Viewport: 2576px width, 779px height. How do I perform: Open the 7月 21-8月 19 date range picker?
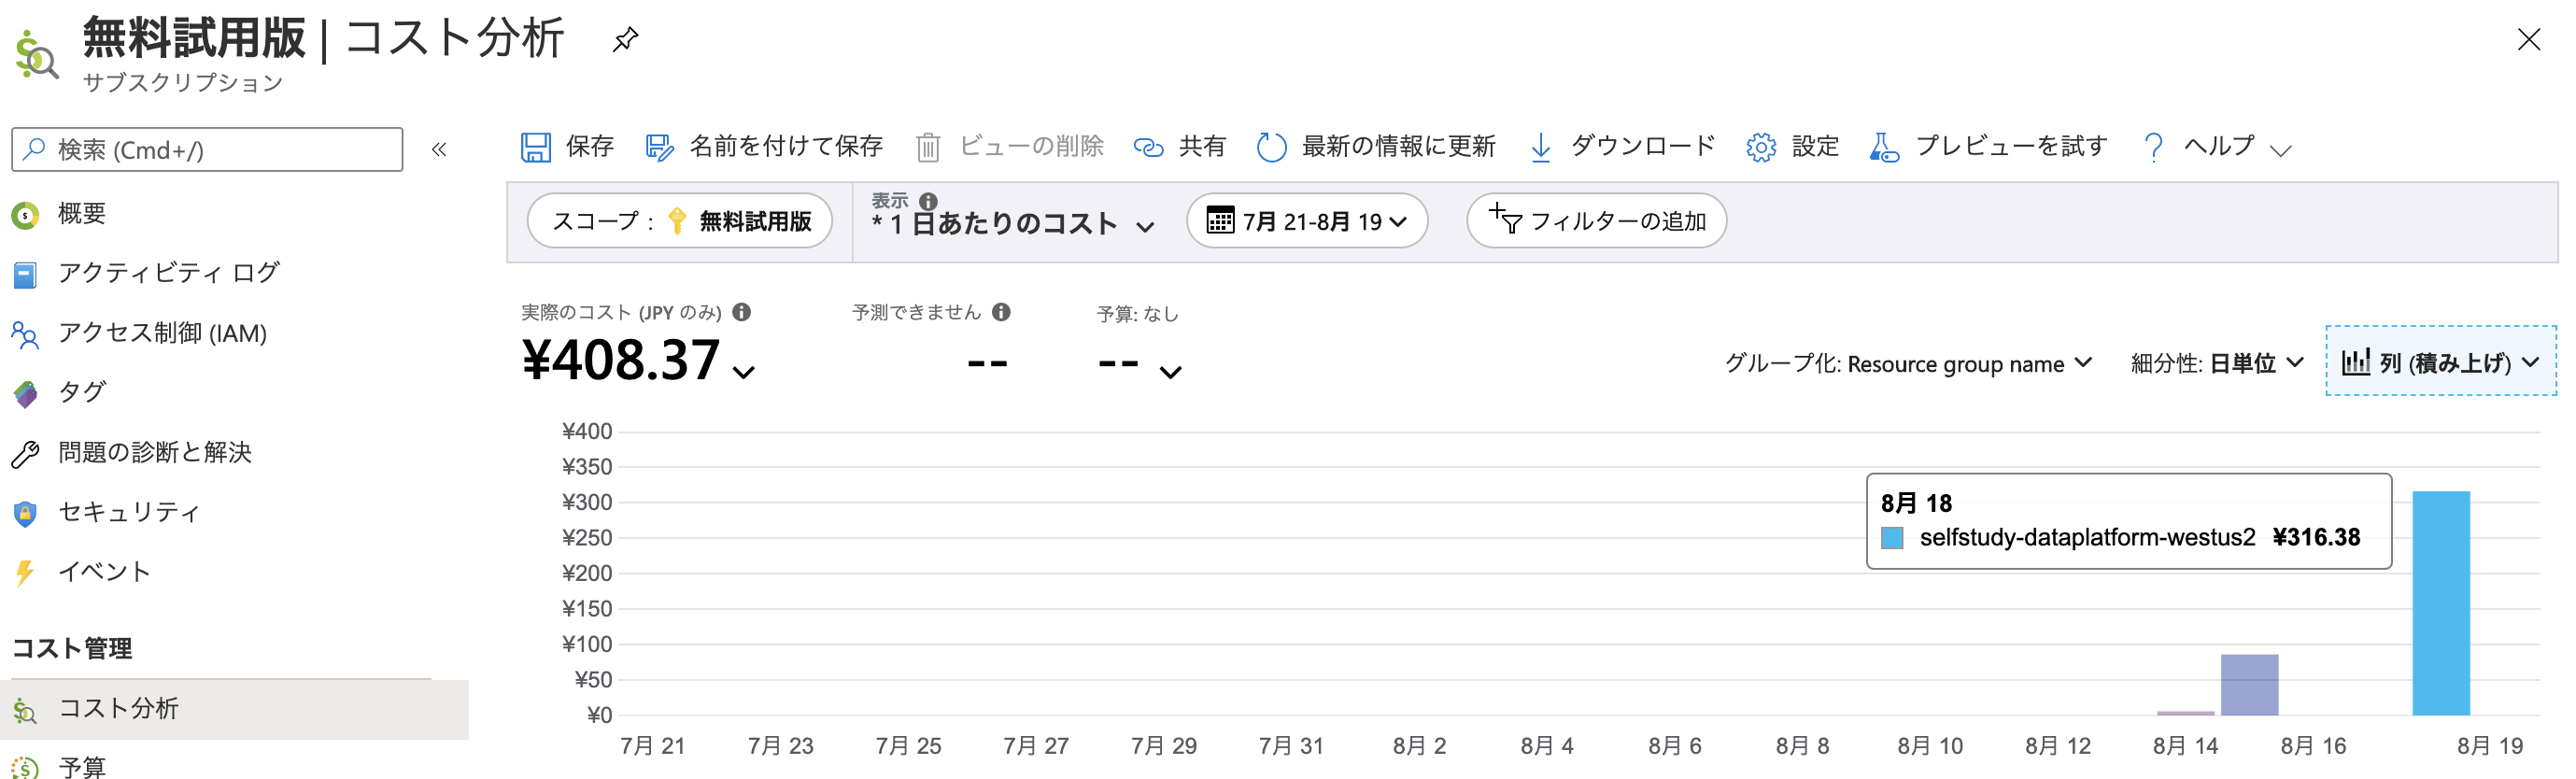pos(1307,221)
